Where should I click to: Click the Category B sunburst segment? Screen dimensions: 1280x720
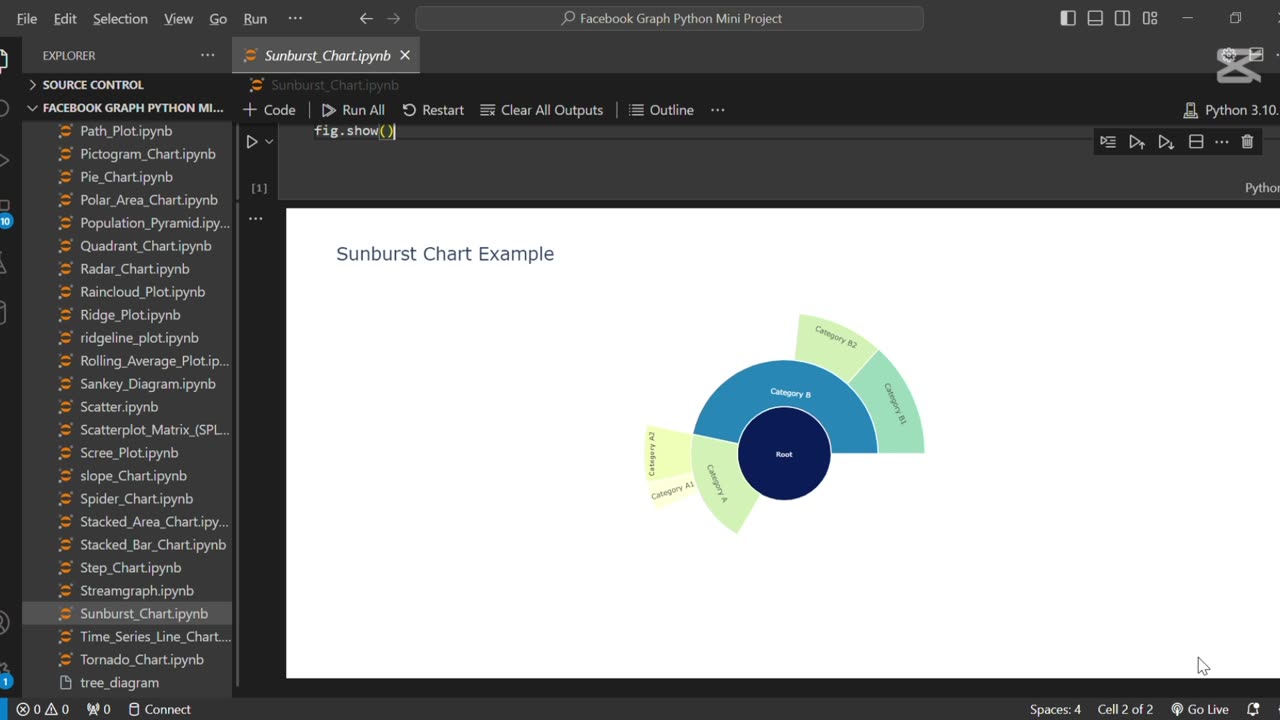790,392
